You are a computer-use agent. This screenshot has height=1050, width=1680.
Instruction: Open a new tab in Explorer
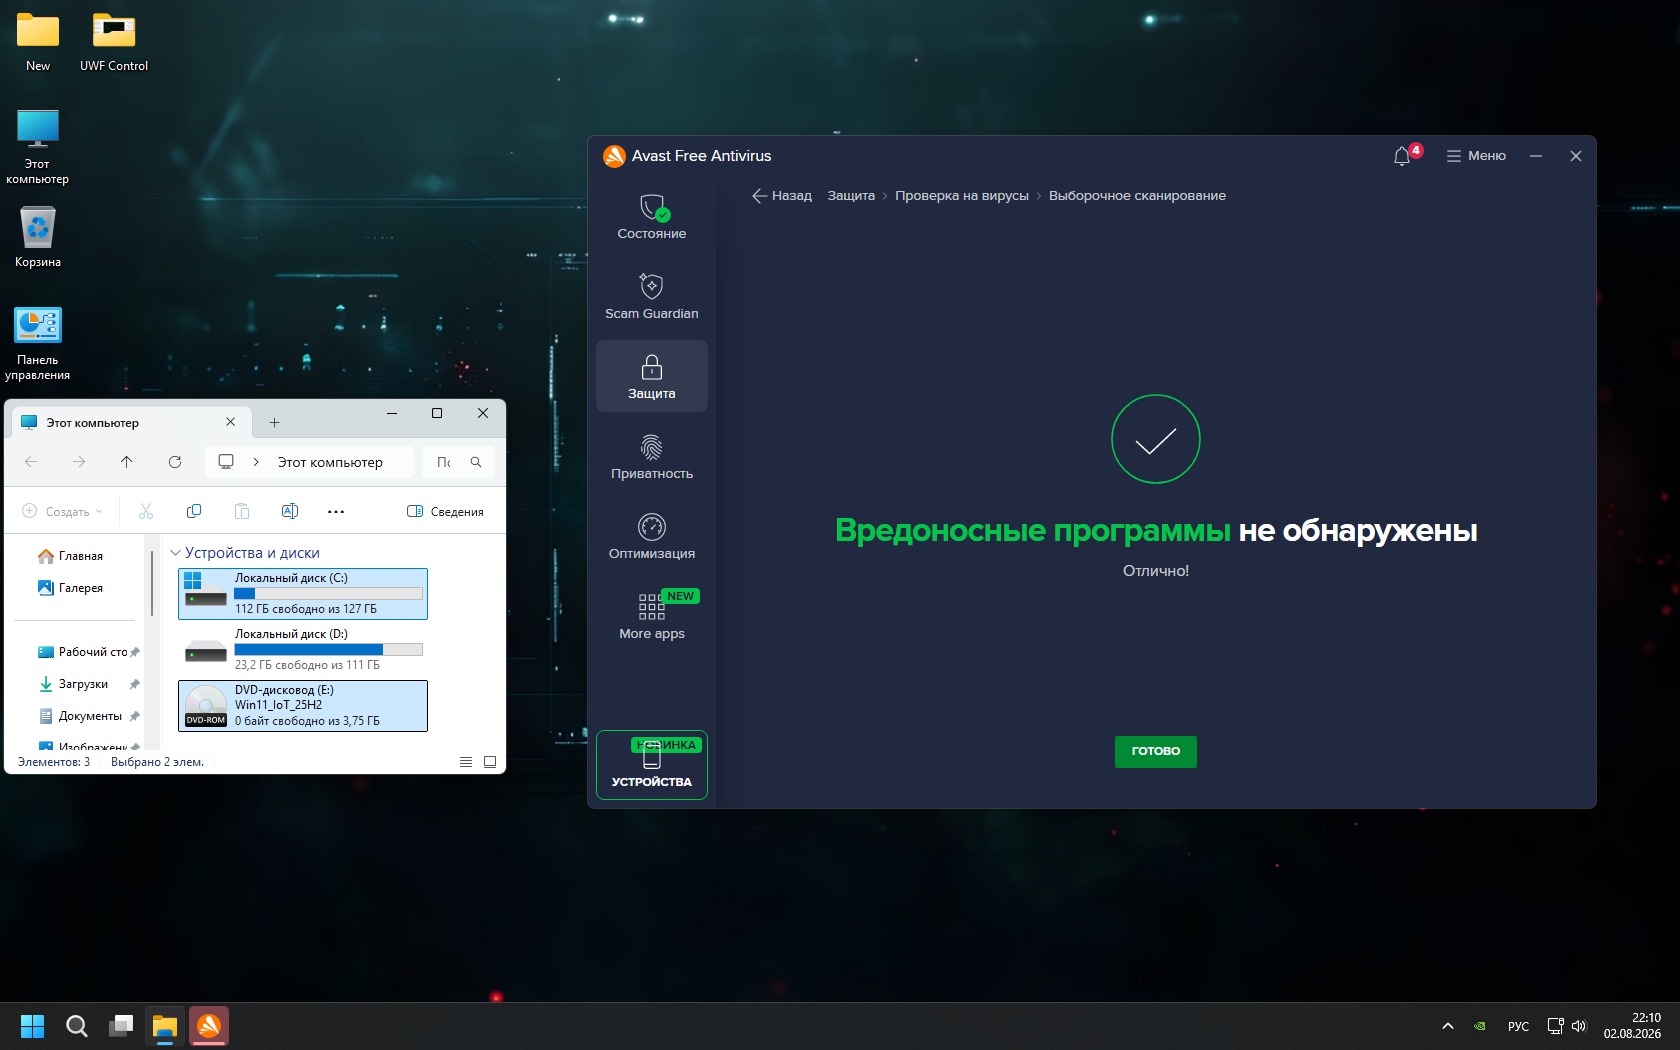click(x=275, y=423)
